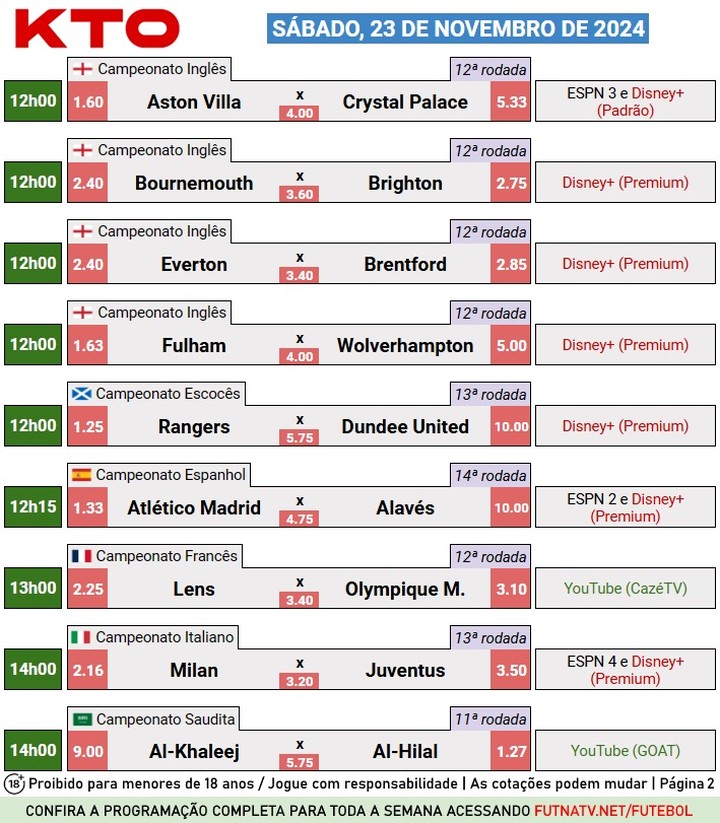Click the Saudi flag icon for Campeonato Saudita

(82, 719)
